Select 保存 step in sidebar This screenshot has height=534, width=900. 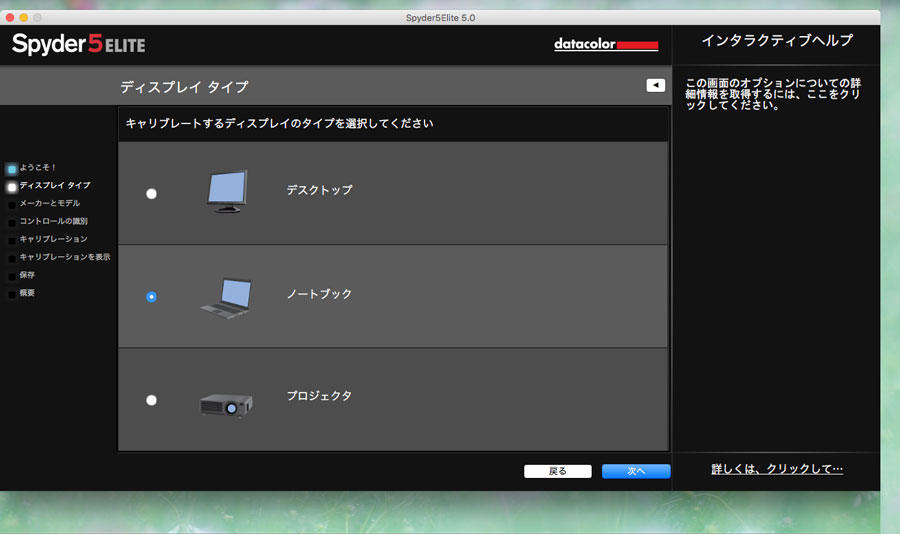pyautogui.click(x=27, y=275)
